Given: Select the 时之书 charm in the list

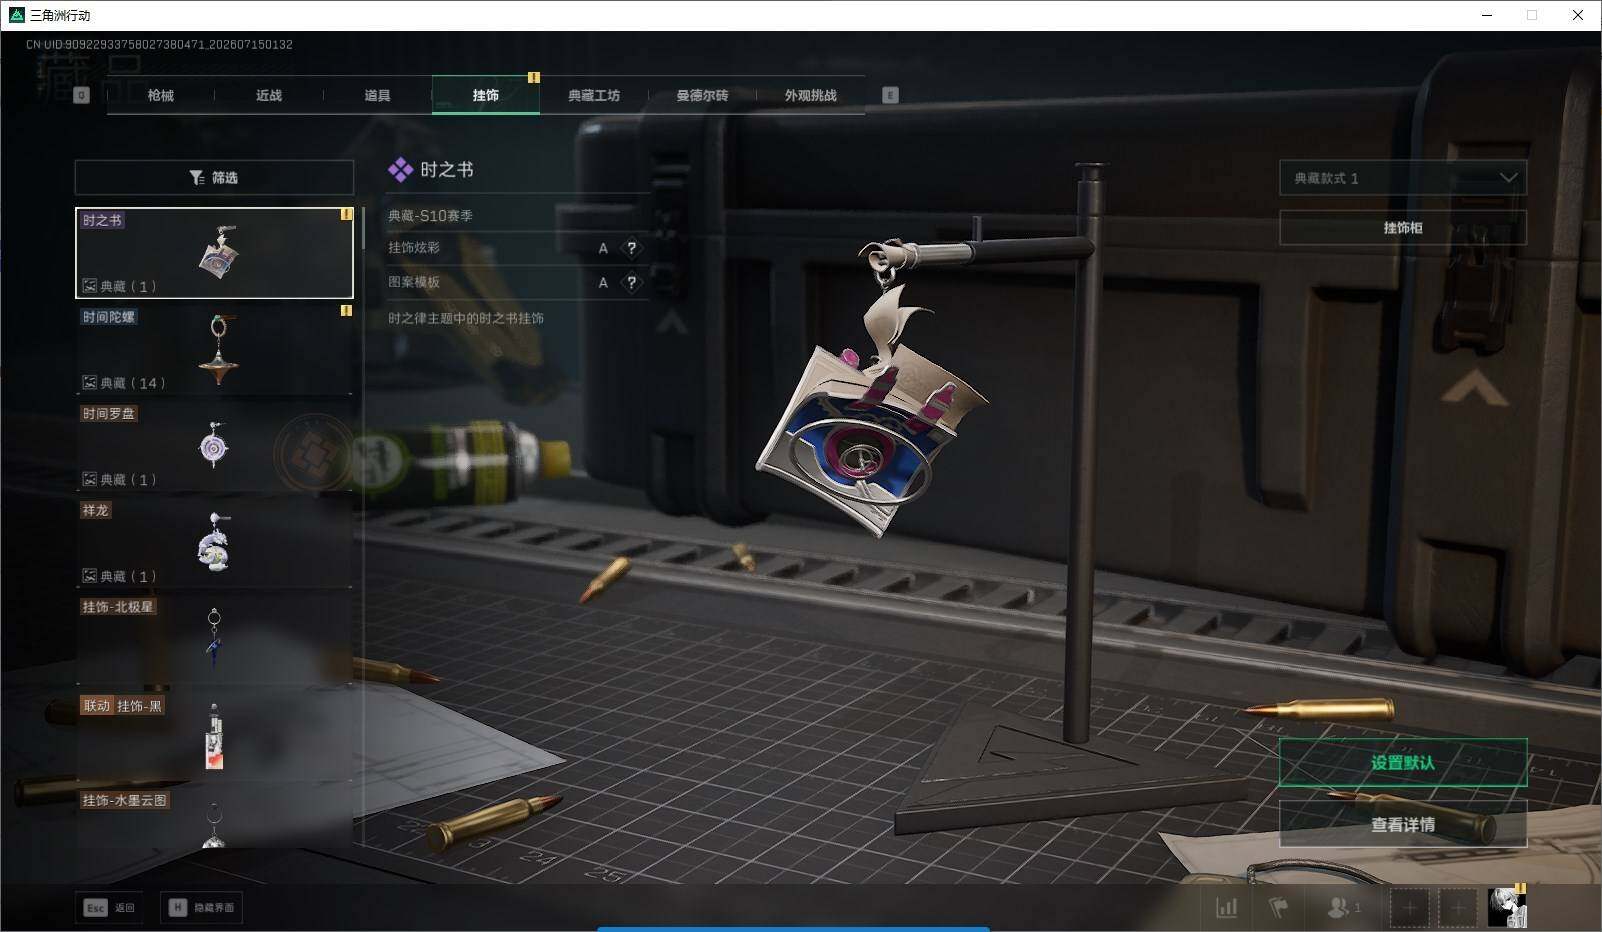Looking at the screenshot, I should tap(214, 253).
